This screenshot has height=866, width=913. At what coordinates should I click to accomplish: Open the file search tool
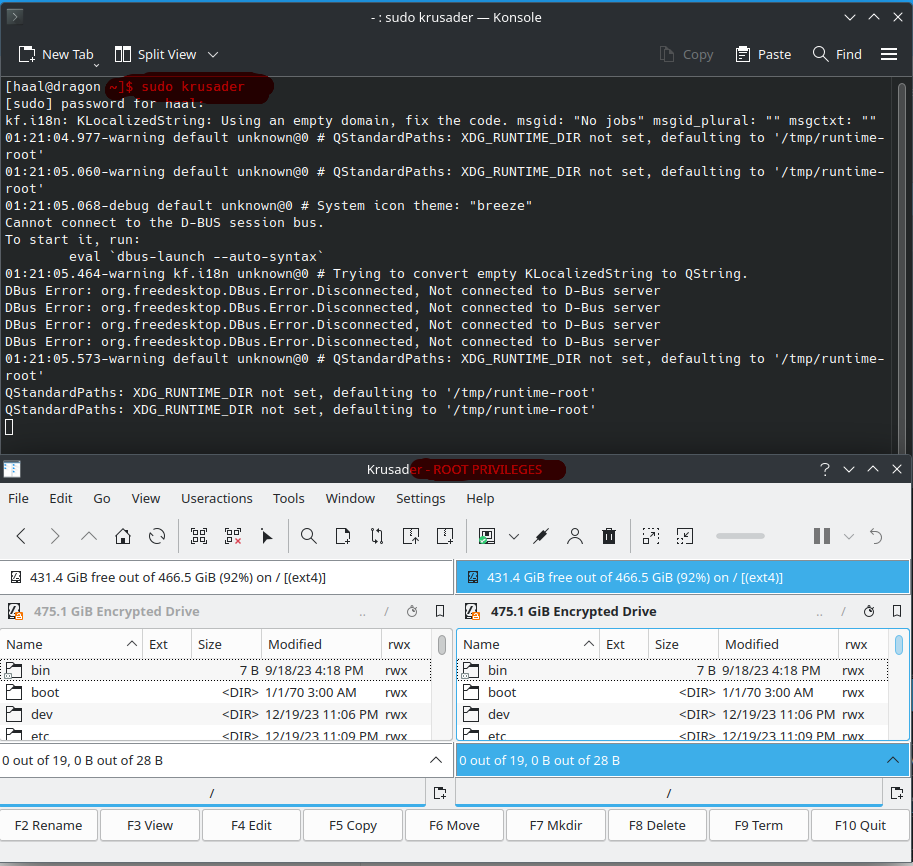click(309, 536)
